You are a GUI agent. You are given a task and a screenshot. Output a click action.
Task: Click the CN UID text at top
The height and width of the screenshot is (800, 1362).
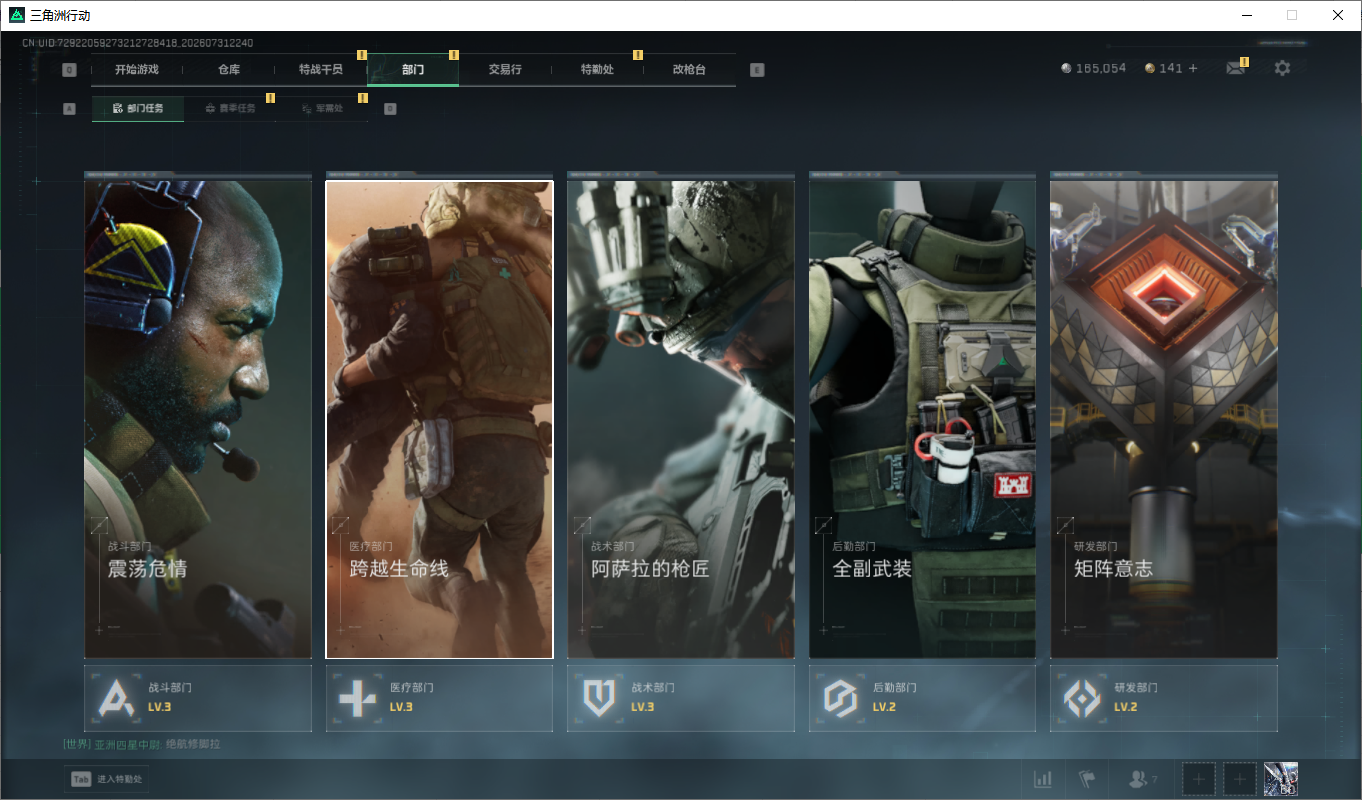138,43
